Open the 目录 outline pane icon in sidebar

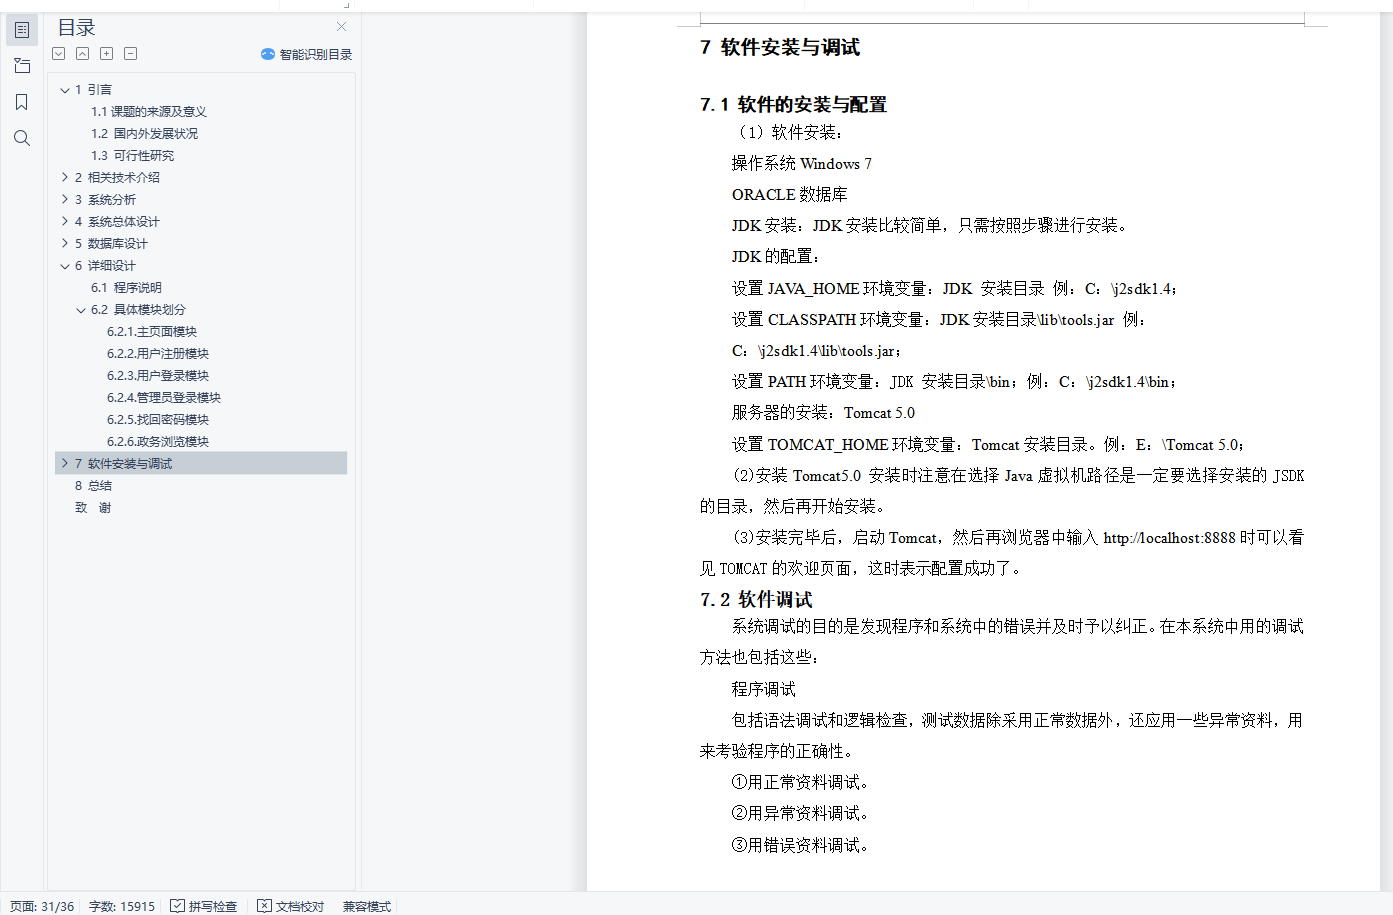(22, 30)
